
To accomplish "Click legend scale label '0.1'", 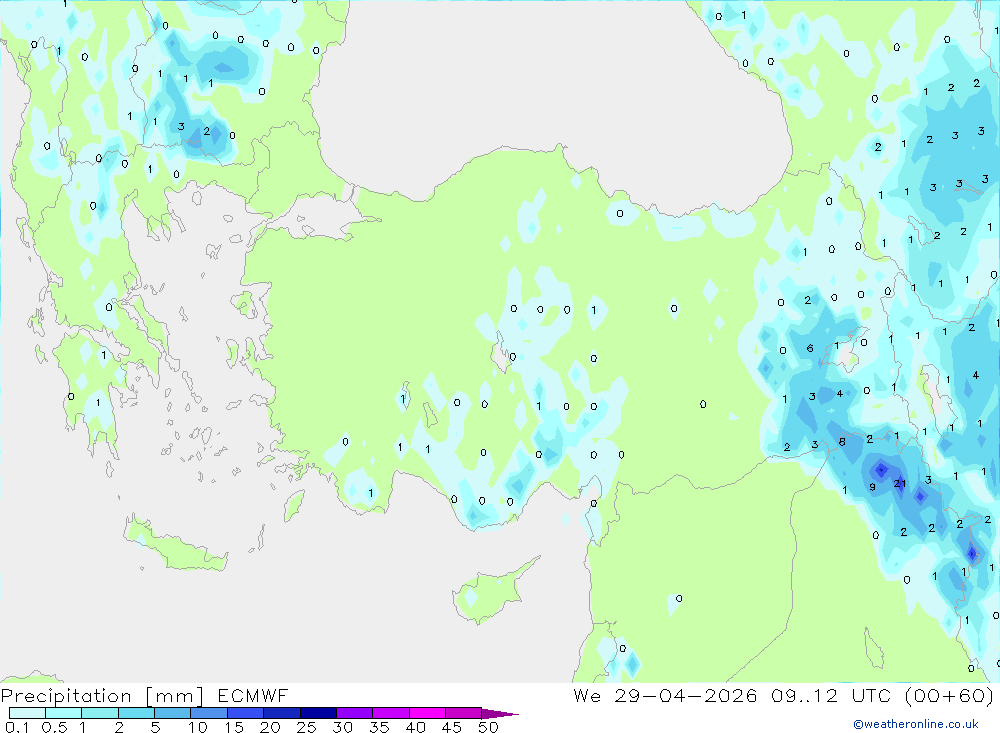I will point(17,727).
